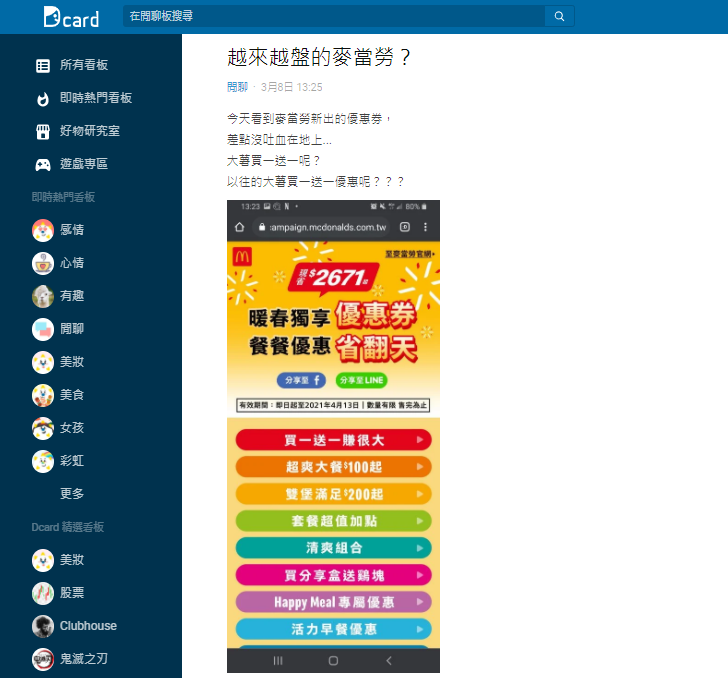Focus the 在閒聊板搜尋 search field

pyautogui.click(x=334, y=16)
